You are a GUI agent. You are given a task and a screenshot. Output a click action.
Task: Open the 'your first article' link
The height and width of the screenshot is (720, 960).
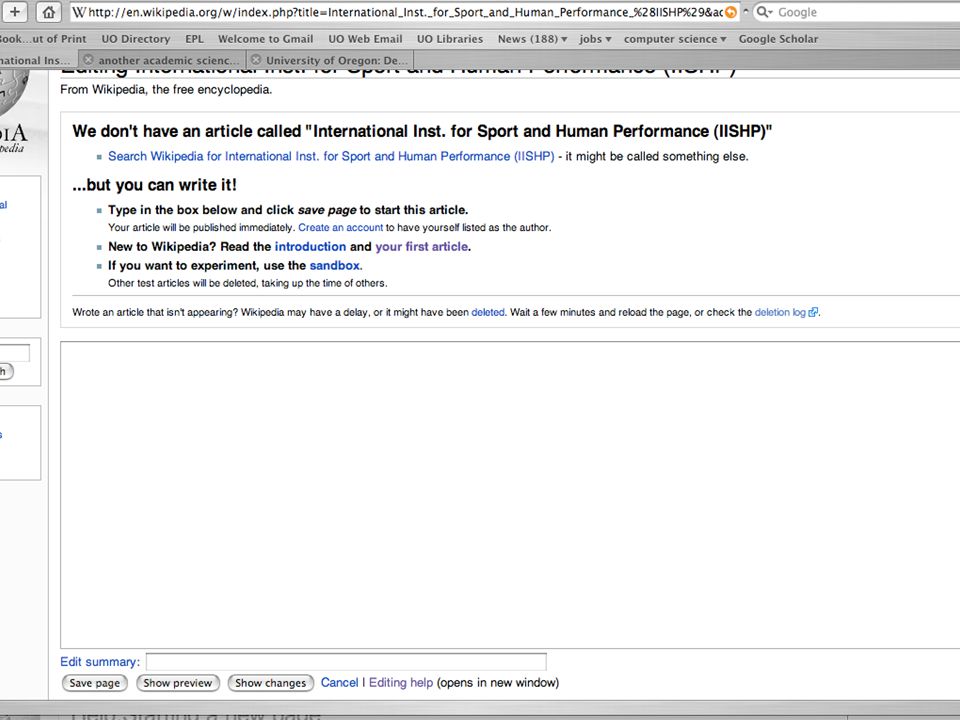click(x=422, y=247)
